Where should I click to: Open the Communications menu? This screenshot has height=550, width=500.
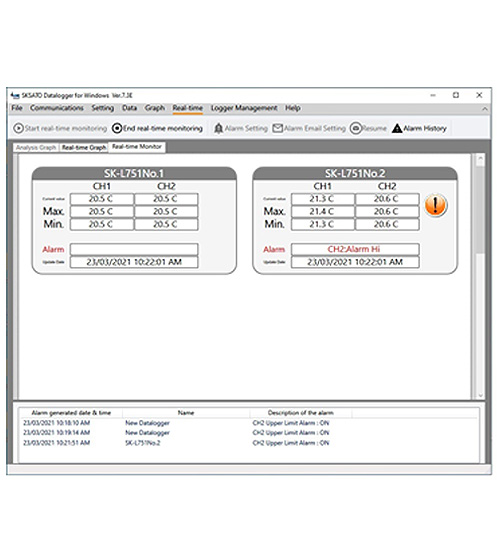pos(56,108)
